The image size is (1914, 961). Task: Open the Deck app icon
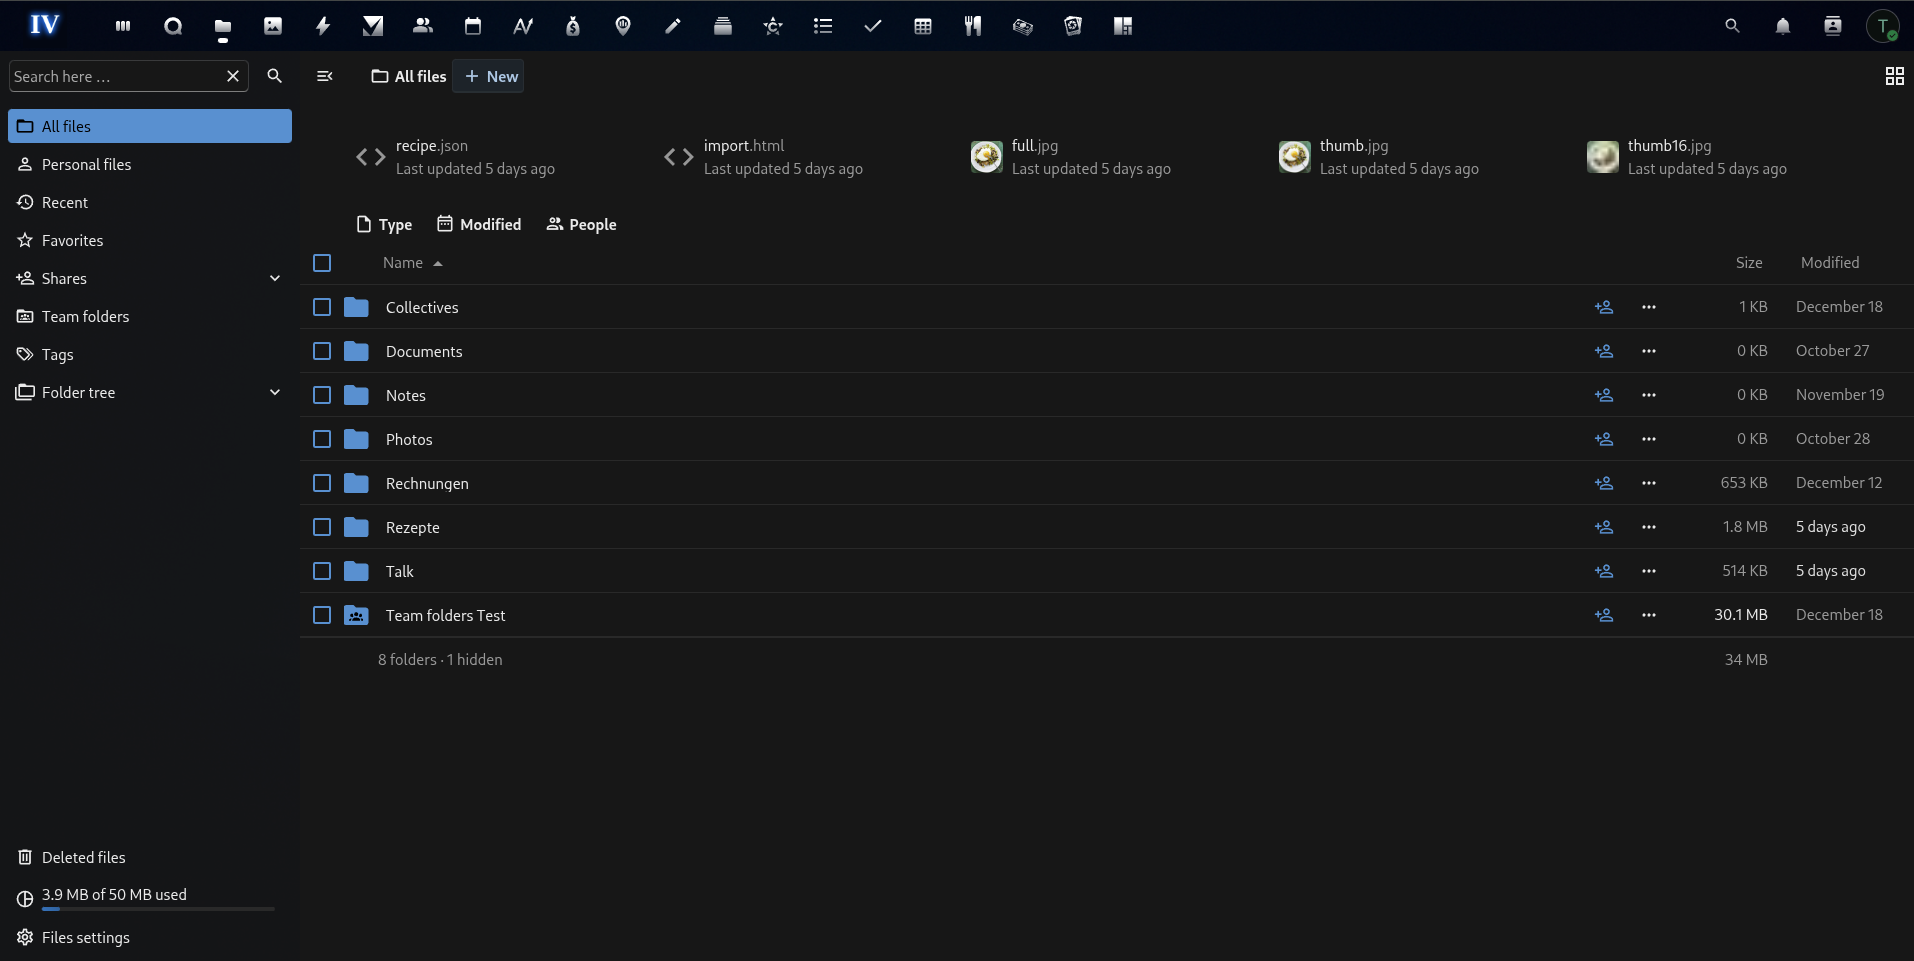point(722,25)
